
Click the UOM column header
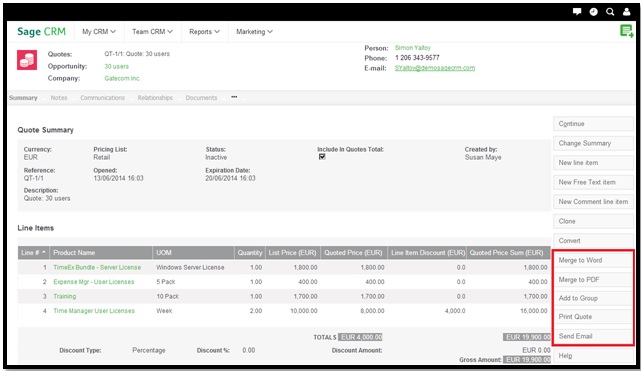point(193,253)
